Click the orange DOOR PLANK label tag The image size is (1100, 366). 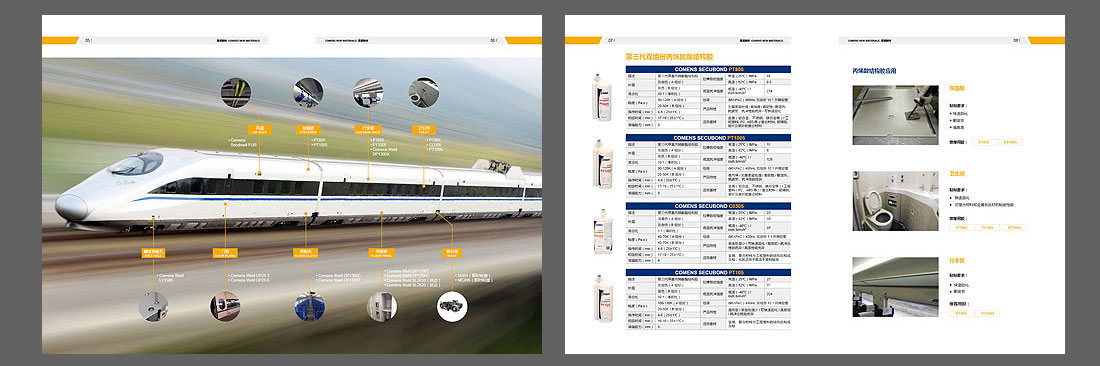(x=224, y=252)
